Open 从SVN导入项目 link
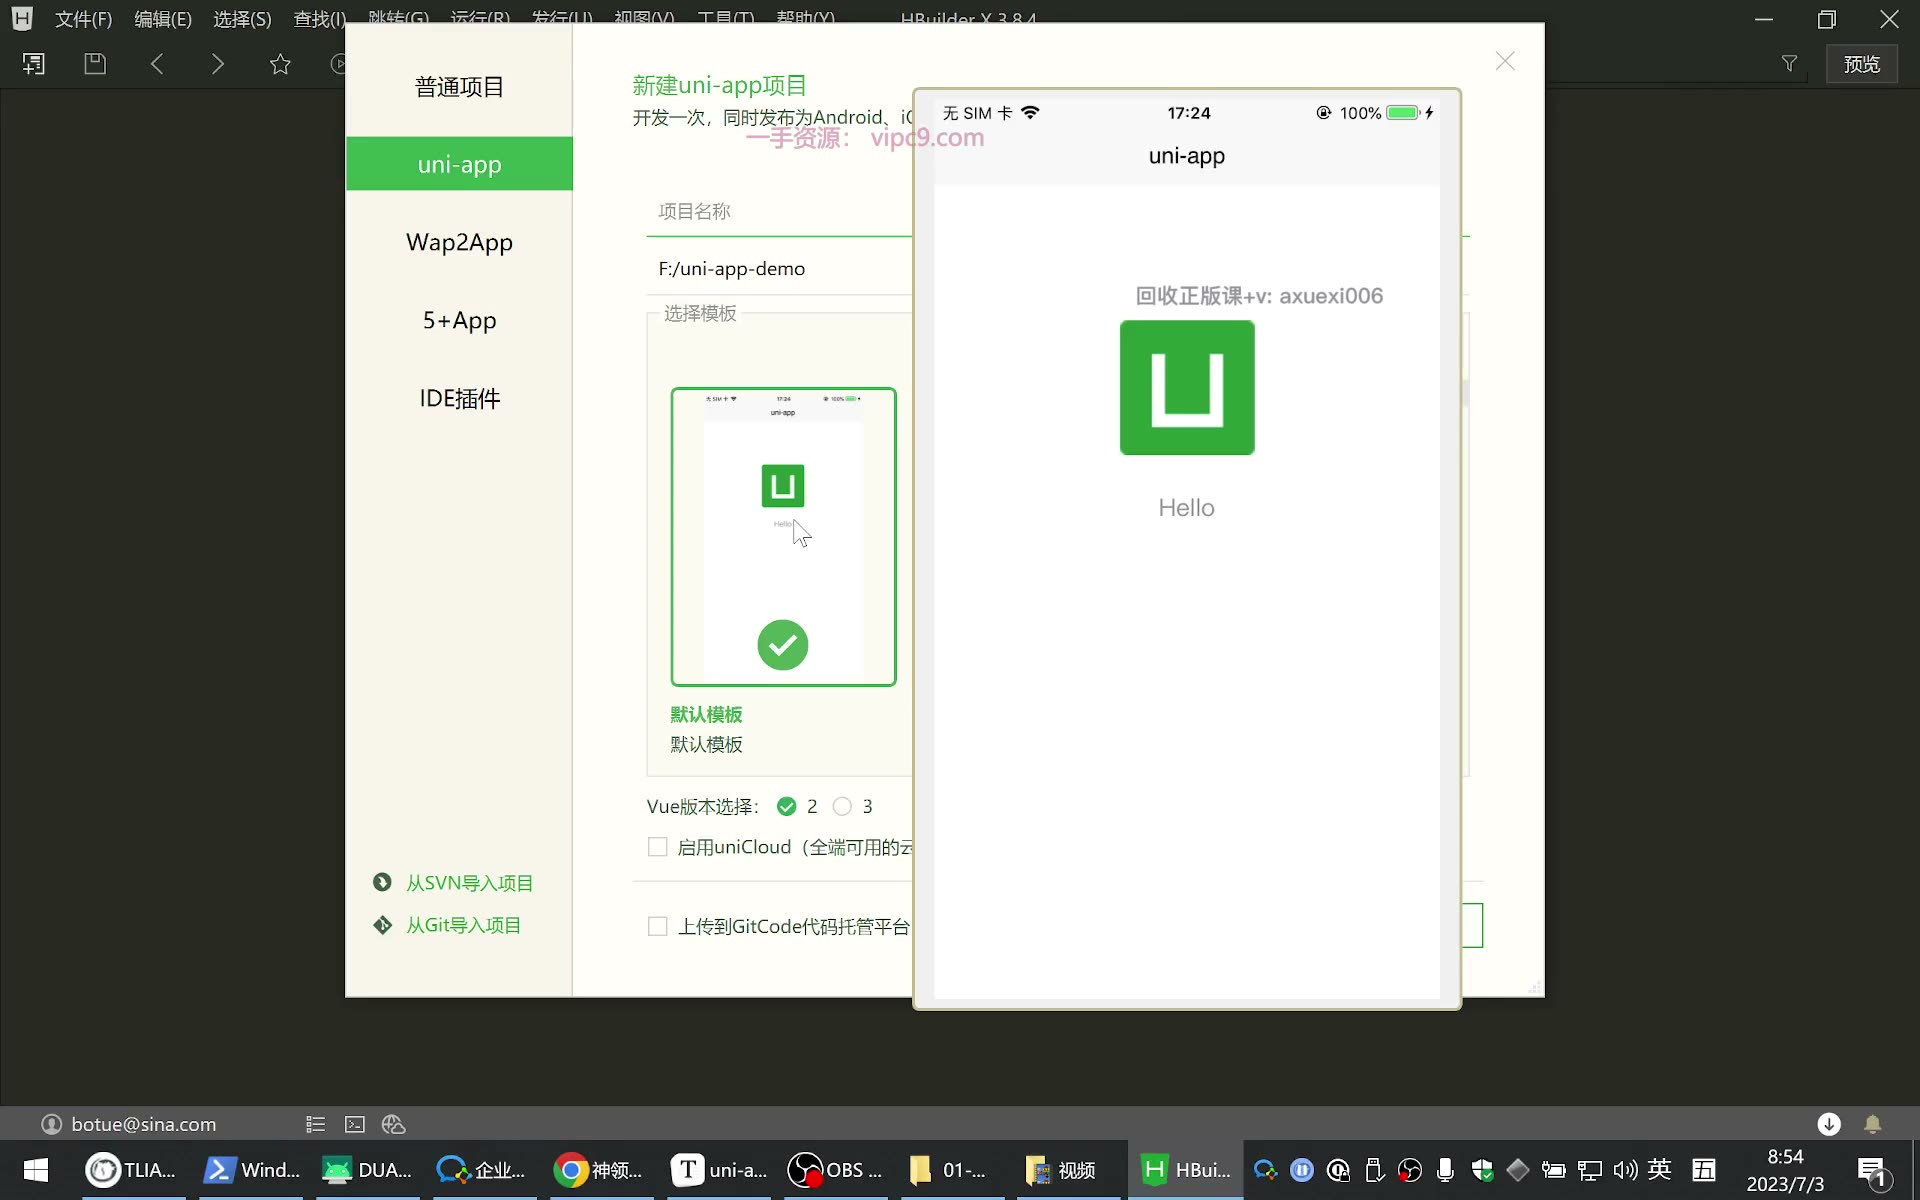Viewport: 1920px width, 1200px height. coord(469,883)
